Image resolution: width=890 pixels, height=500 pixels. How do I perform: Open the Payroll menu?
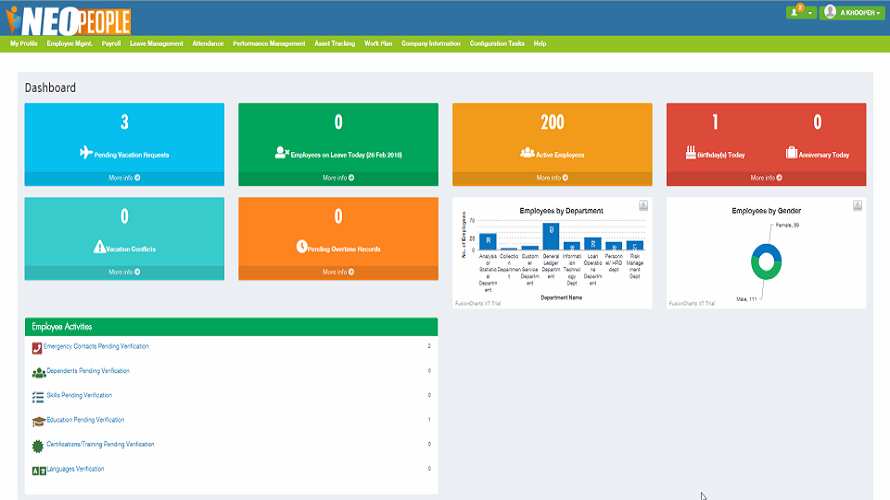111,44
